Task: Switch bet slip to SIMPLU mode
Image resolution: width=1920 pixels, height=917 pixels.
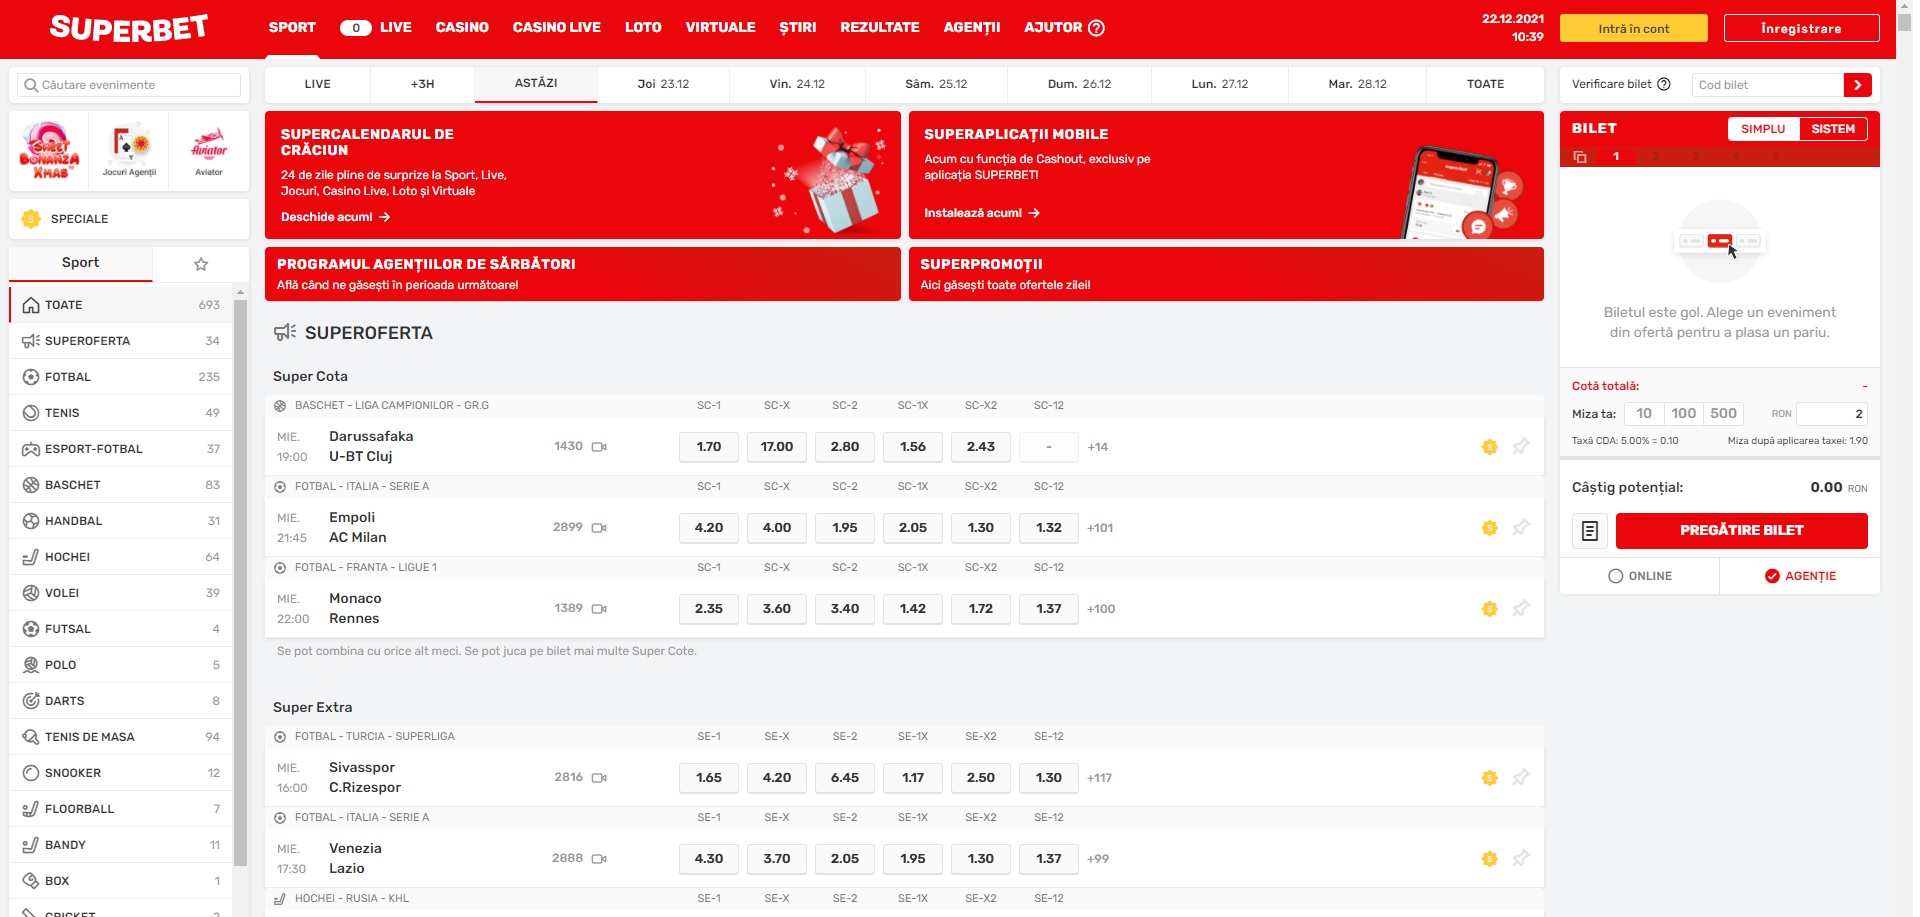Action: (1763, 129)
